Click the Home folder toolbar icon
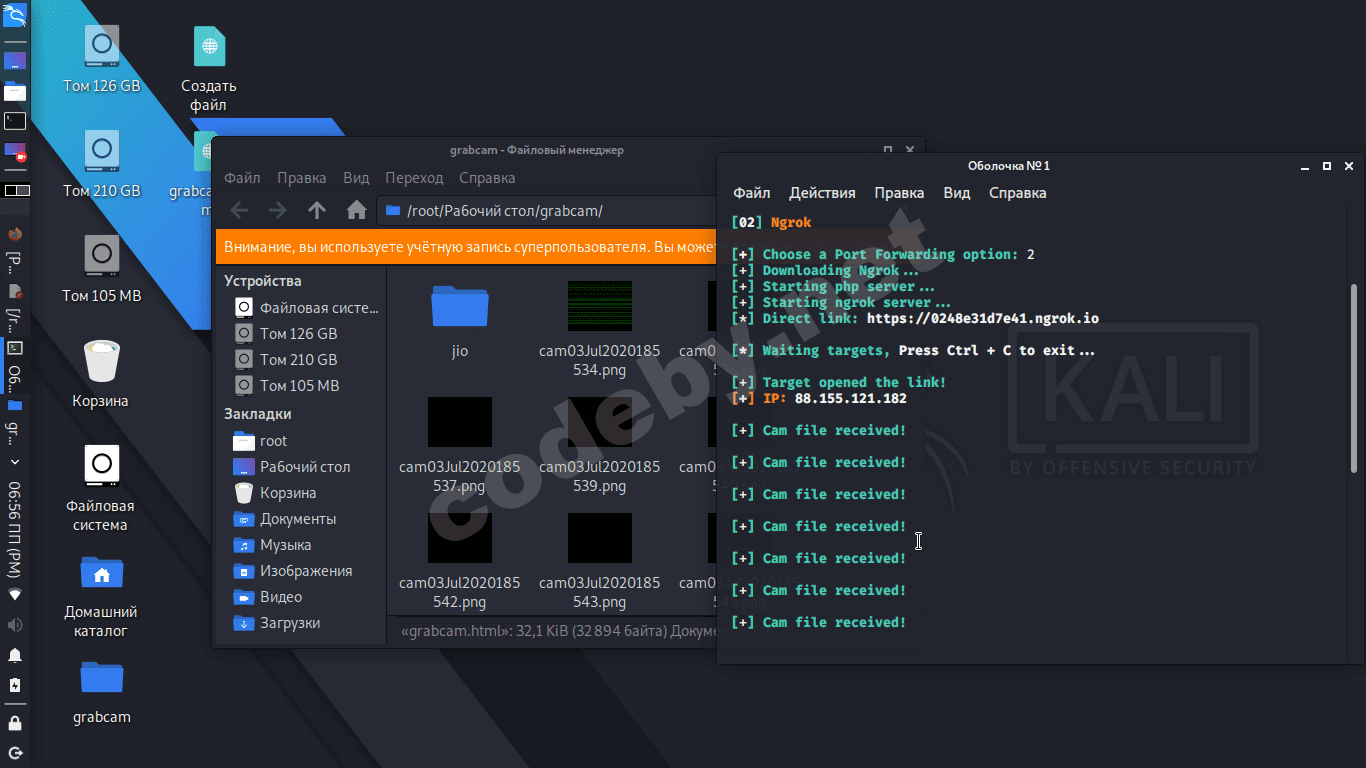 click(356, 210)
